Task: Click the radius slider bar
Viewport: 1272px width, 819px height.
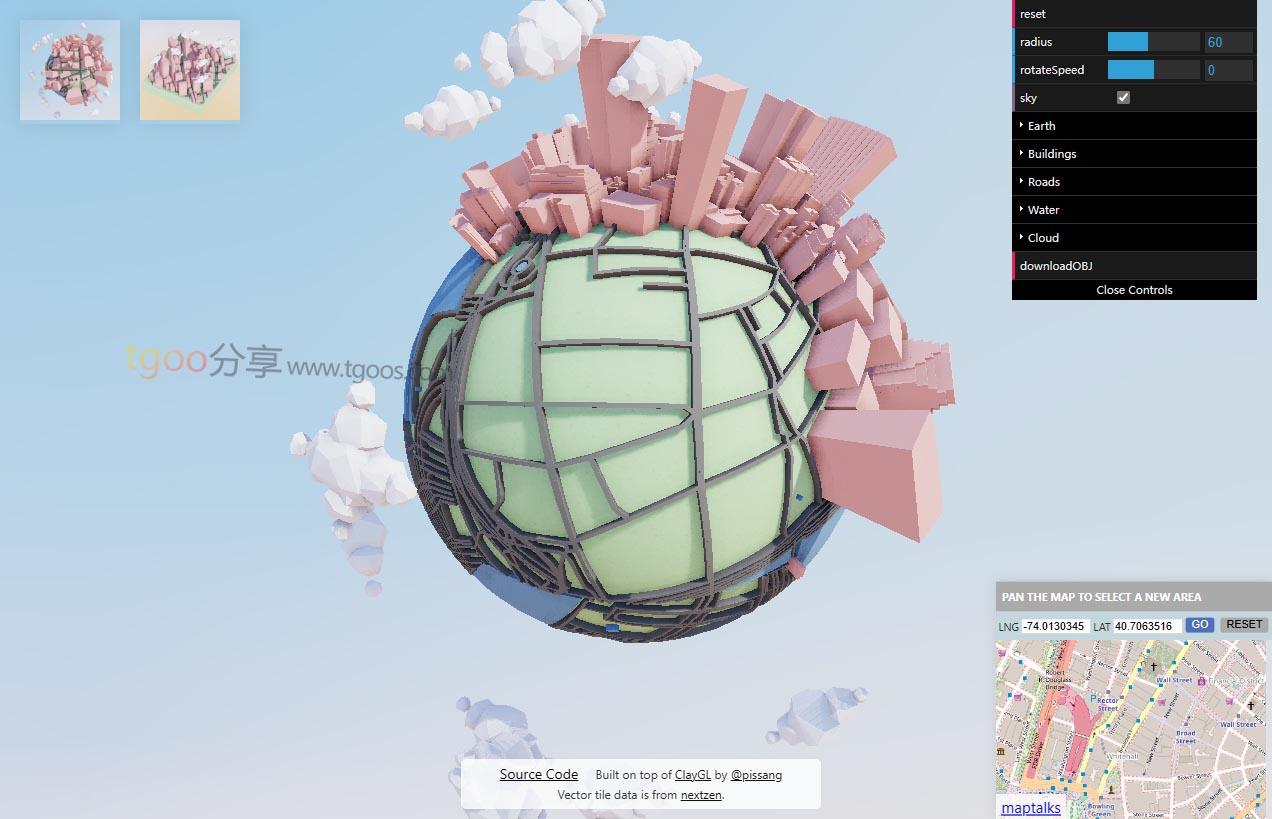Action: pyautogui.click(x=1153, y=42)
